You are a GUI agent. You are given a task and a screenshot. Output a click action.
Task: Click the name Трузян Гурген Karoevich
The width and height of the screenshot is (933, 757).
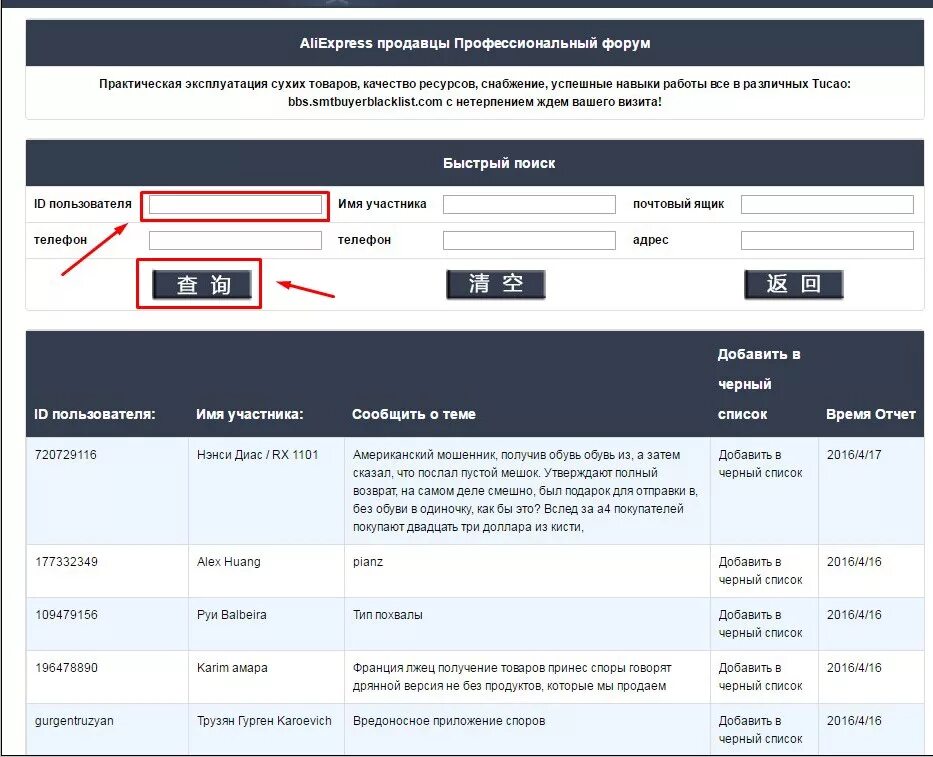[x=264, y=721]
